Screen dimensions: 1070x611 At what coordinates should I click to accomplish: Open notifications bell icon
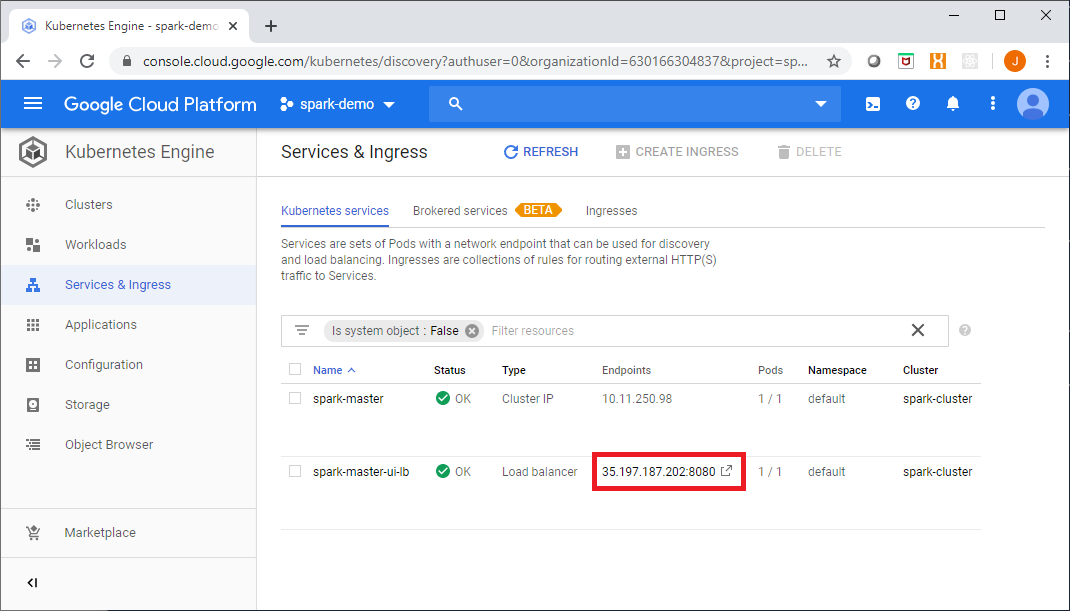tap(953, 104)
